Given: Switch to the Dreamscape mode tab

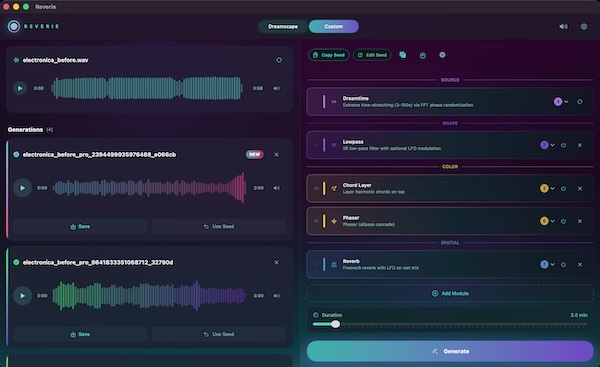Looking at the screenshot, I should click(283, 26).
